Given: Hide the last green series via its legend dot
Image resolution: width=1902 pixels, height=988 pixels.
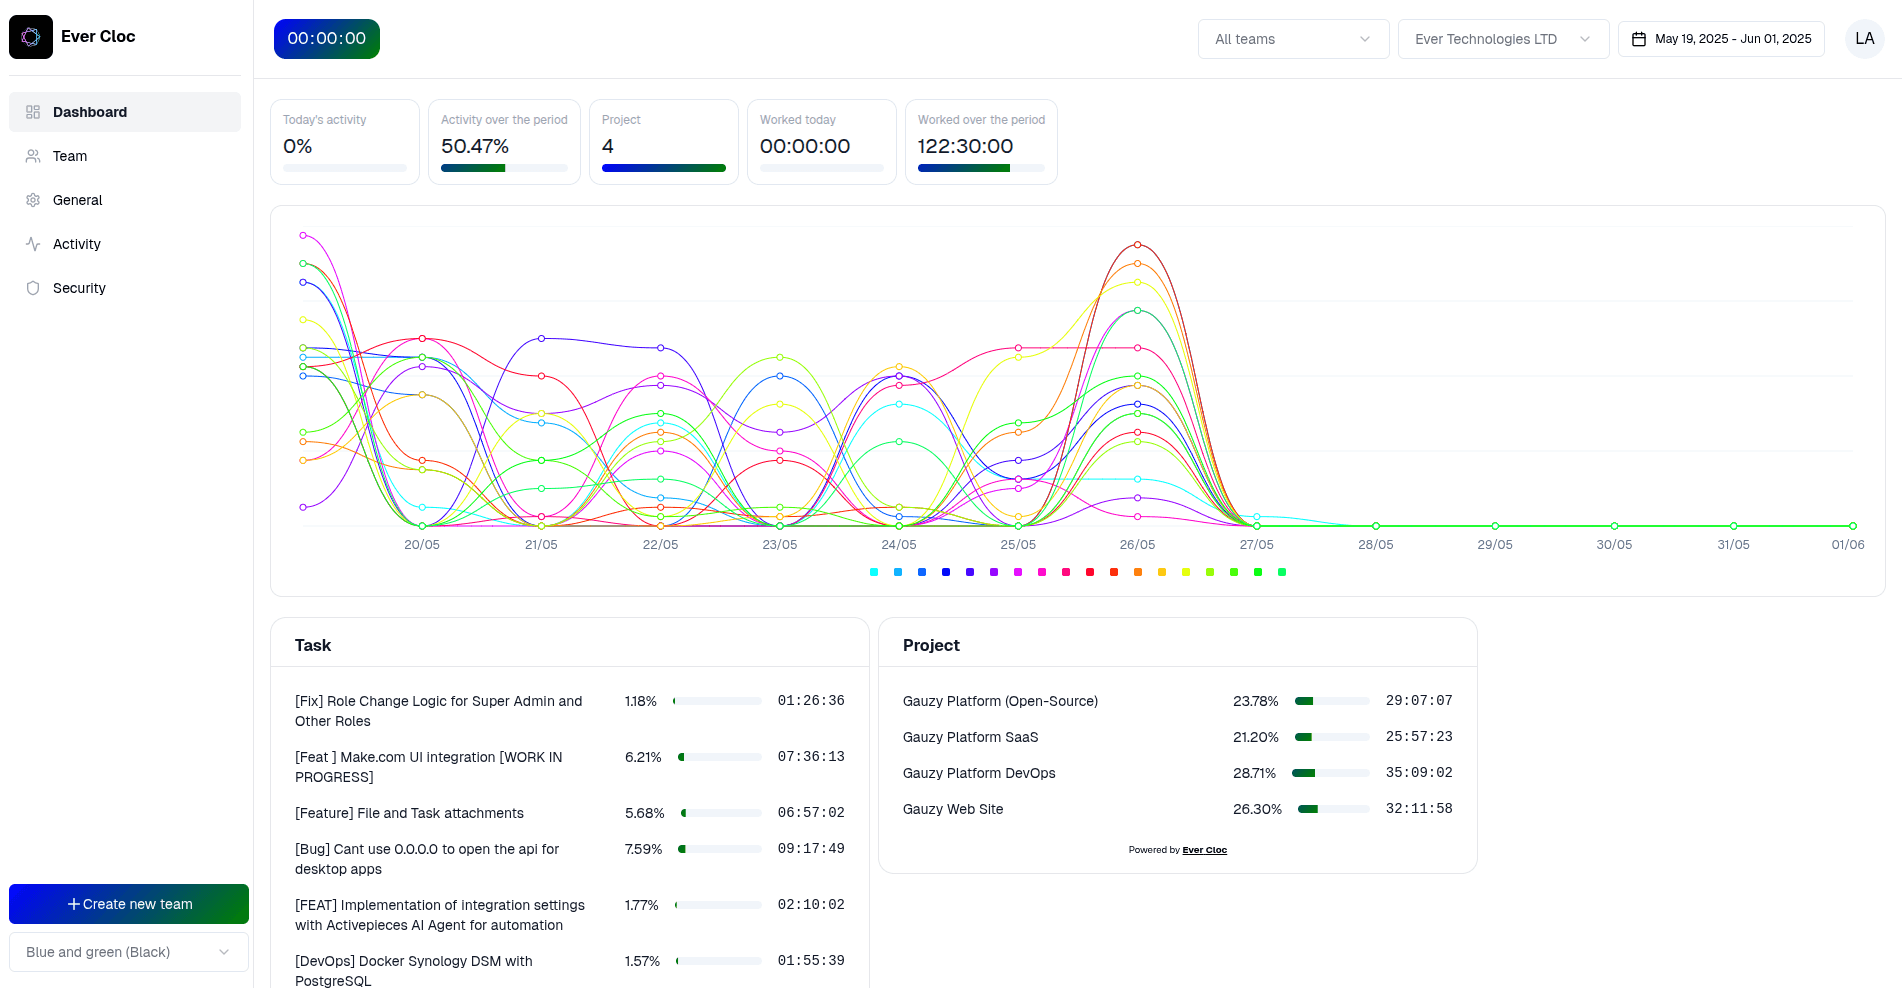Looking at the screenshot, I should click(1281, 572).
